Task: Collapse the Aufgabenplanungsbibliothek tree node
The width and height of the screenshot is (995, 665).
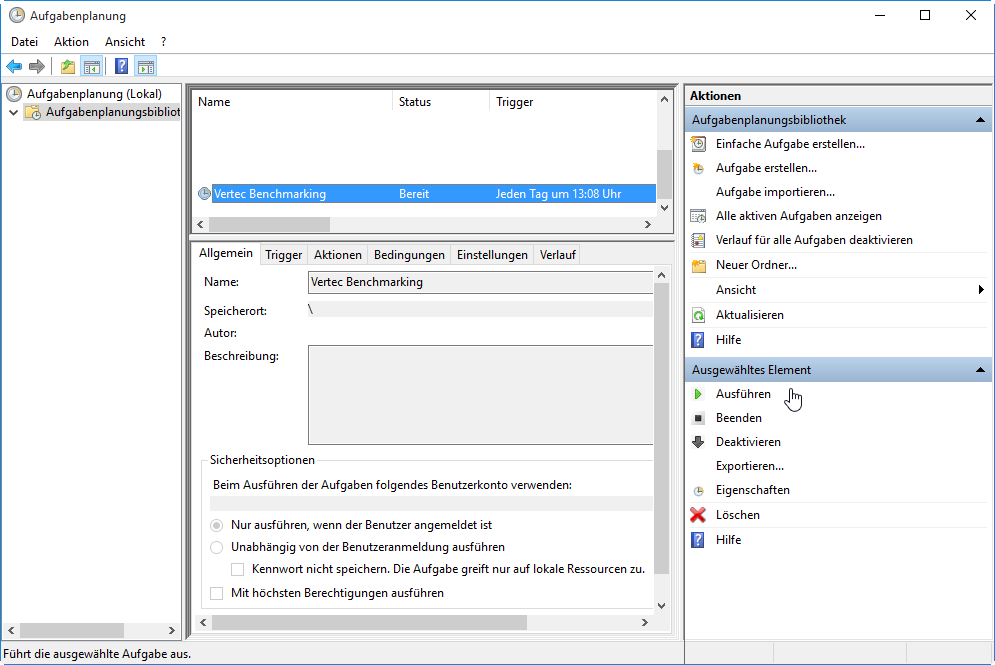Action: coord(13,113)
